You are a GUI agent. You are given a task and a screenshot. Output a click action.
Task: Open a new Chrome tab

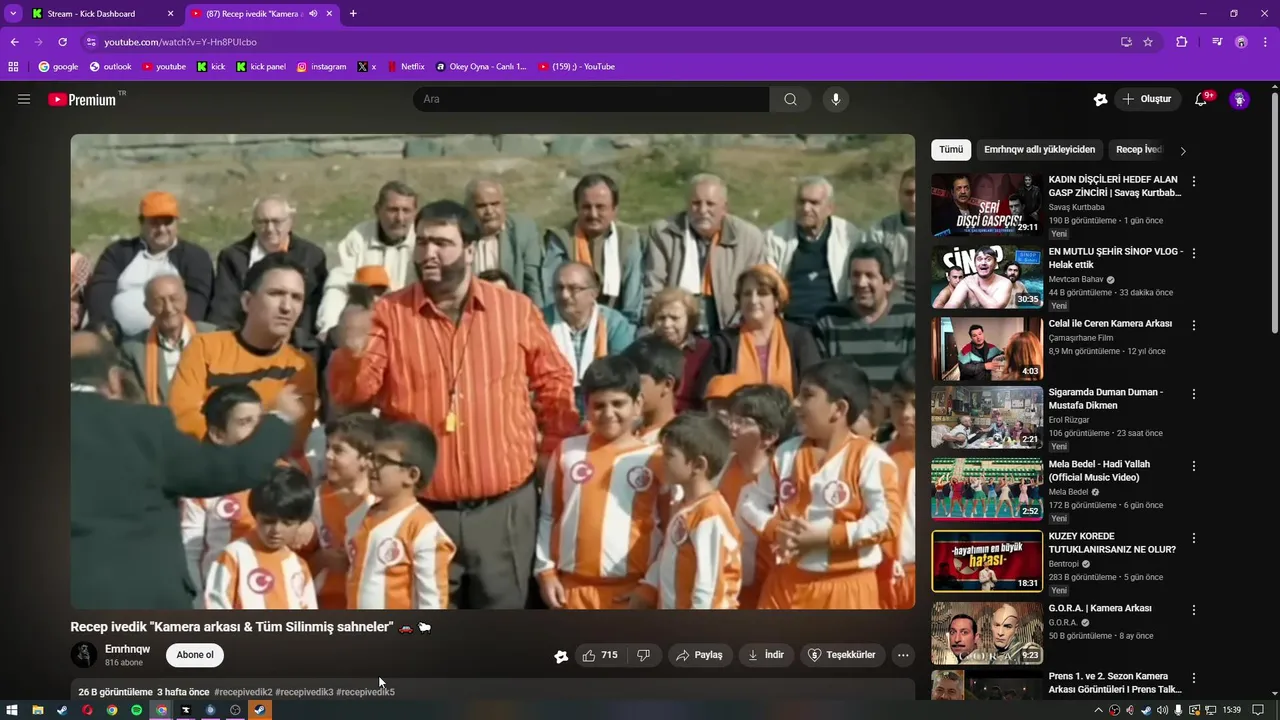(x=353, y=14)
